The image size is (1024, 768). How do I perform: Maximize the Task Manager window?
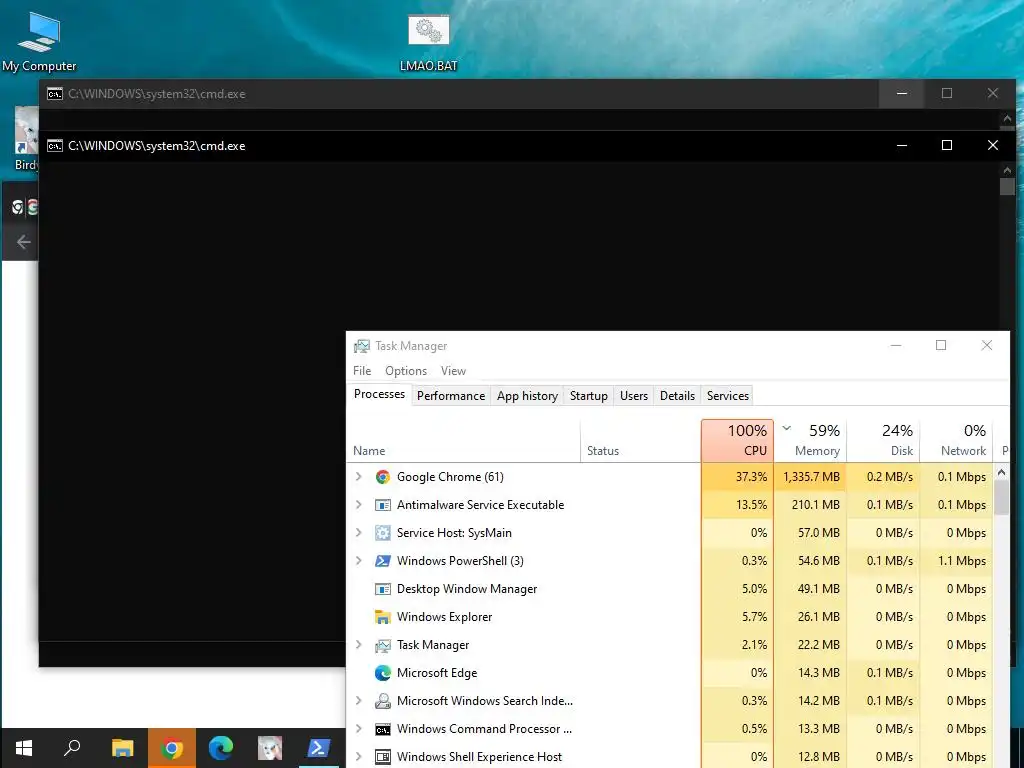click(x=941, y=345)
